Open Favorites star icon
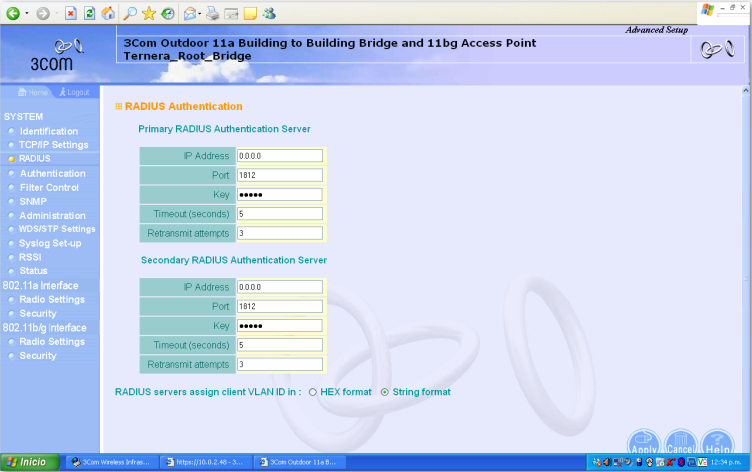Screen dimensions: 752x472 (149, 13)
